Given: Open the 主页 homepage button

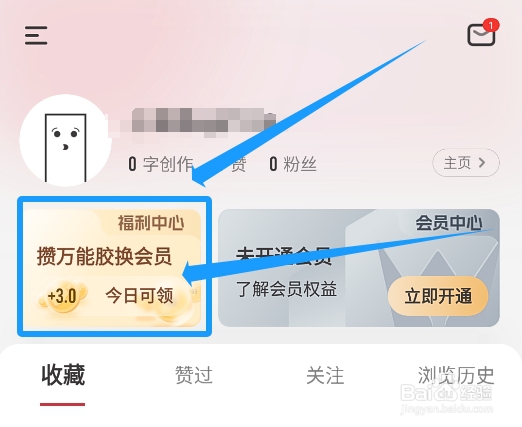Looking at the screenshot, I should click(466, 163).
